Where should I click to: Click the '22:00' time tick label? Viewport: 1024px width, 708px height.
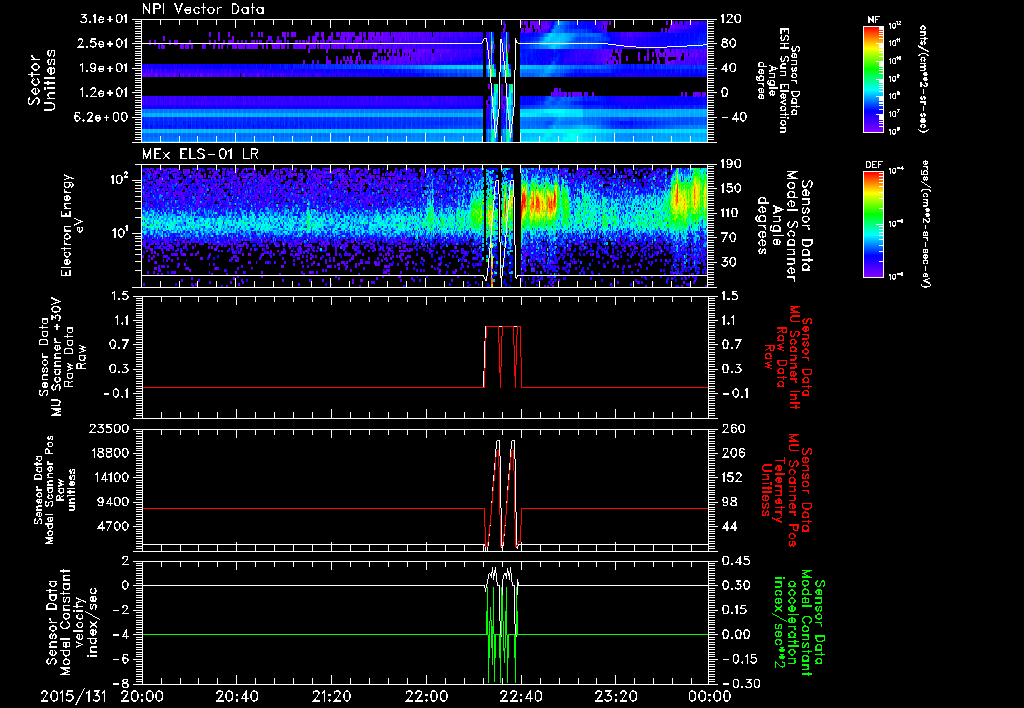[426, 696]
